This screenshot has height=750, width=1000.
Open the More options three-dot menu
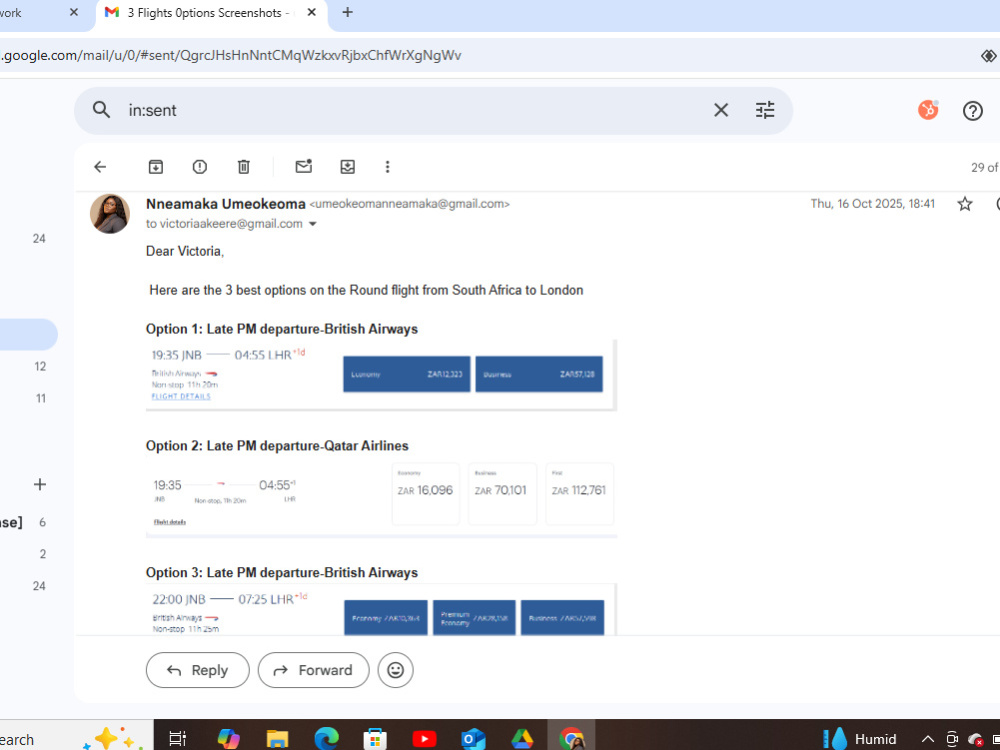387,167
